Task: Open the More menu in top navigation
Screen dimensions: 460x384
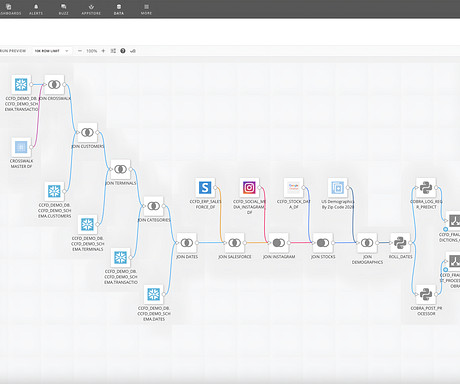Action: [146, 9]
